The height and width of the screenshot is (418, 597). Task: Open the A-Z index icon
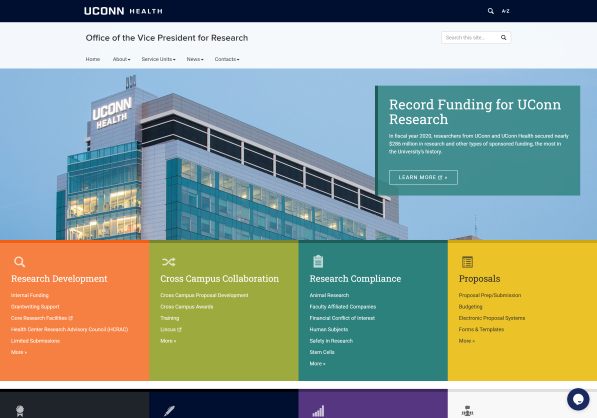click(x=506, y=11)
